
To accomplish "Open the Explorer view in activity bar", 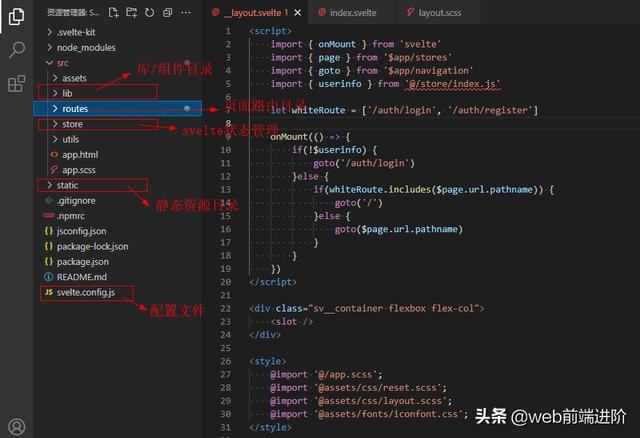I will point(16,16).
